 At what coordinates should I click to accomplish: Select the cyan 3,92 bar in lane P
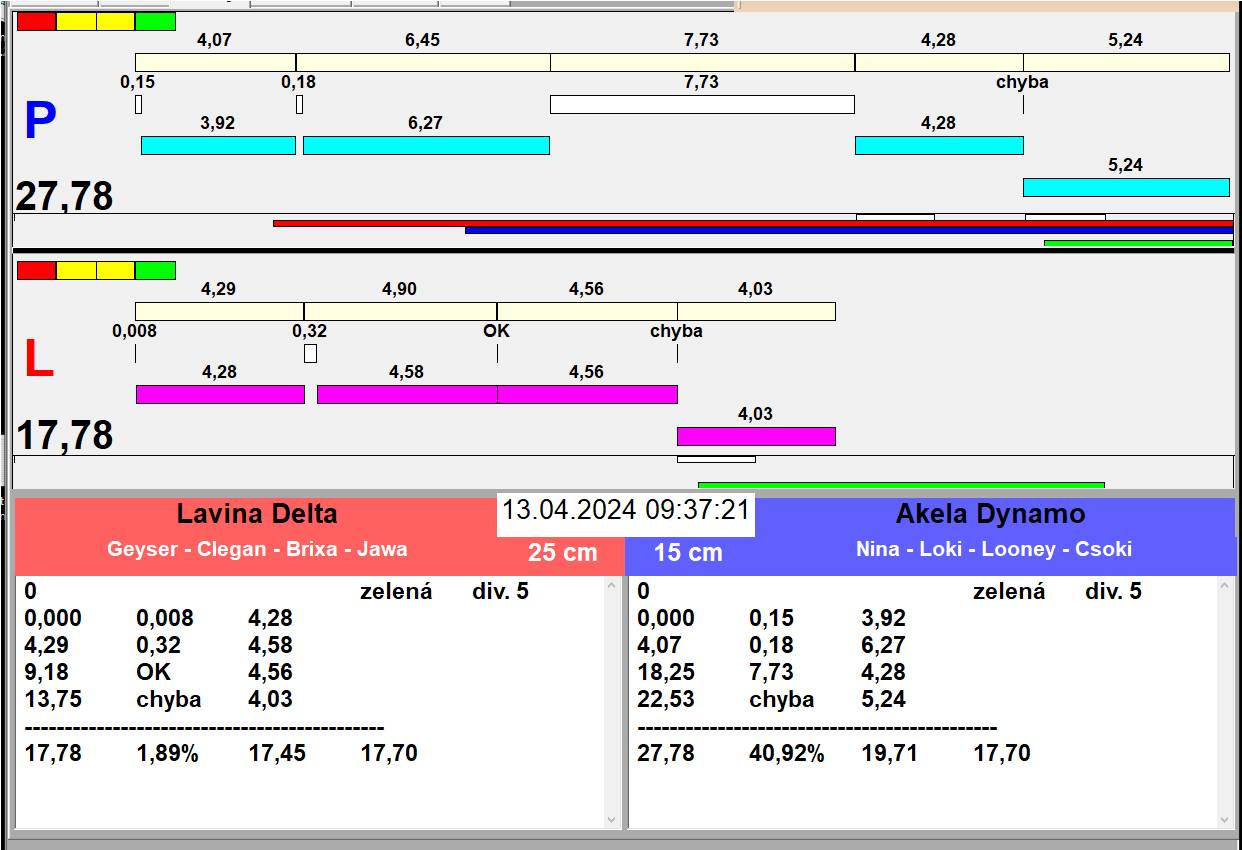[x=218, y=145]
